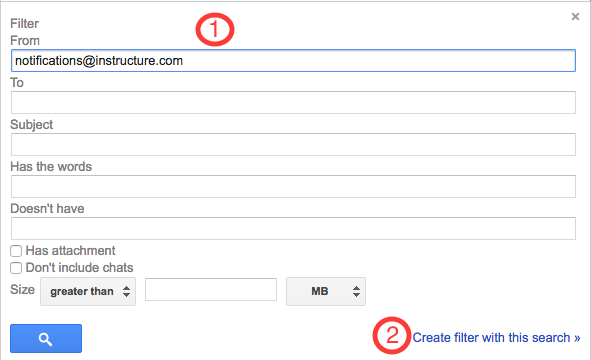Select the Subject input box

point(293,144)
